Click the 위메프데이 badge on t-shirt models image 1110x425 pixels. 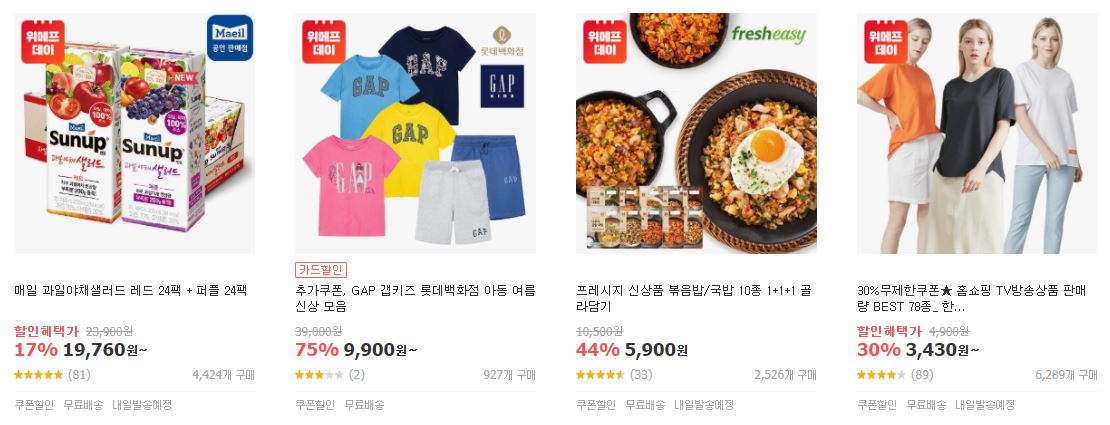[886, 42]
